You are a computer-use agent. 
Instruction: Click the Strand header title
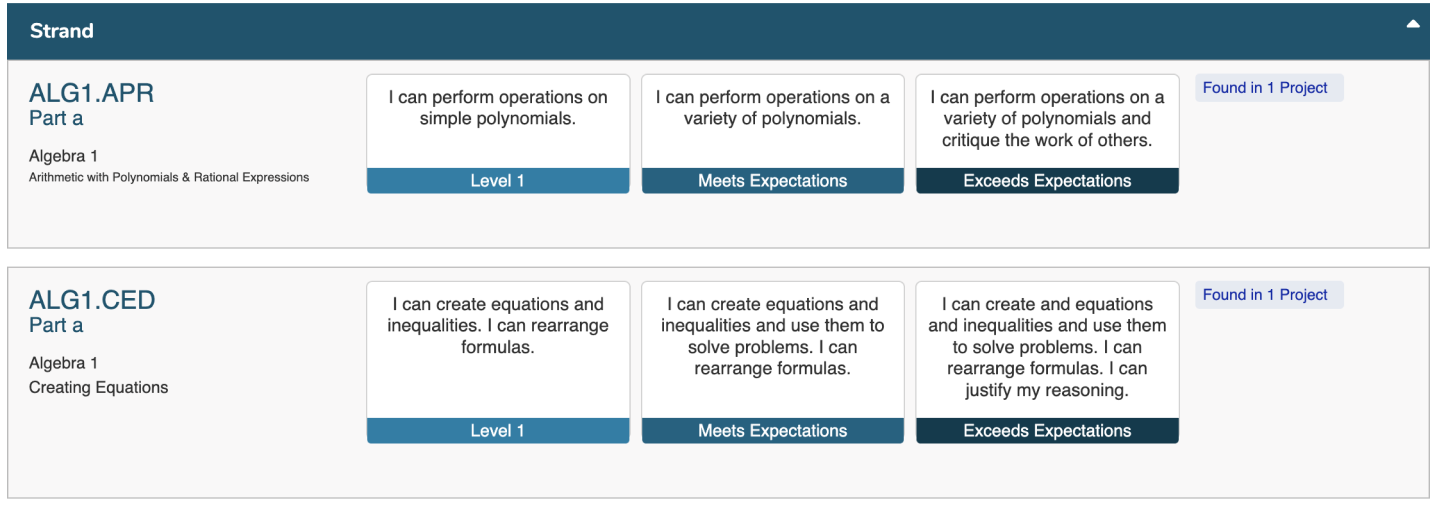62,31
